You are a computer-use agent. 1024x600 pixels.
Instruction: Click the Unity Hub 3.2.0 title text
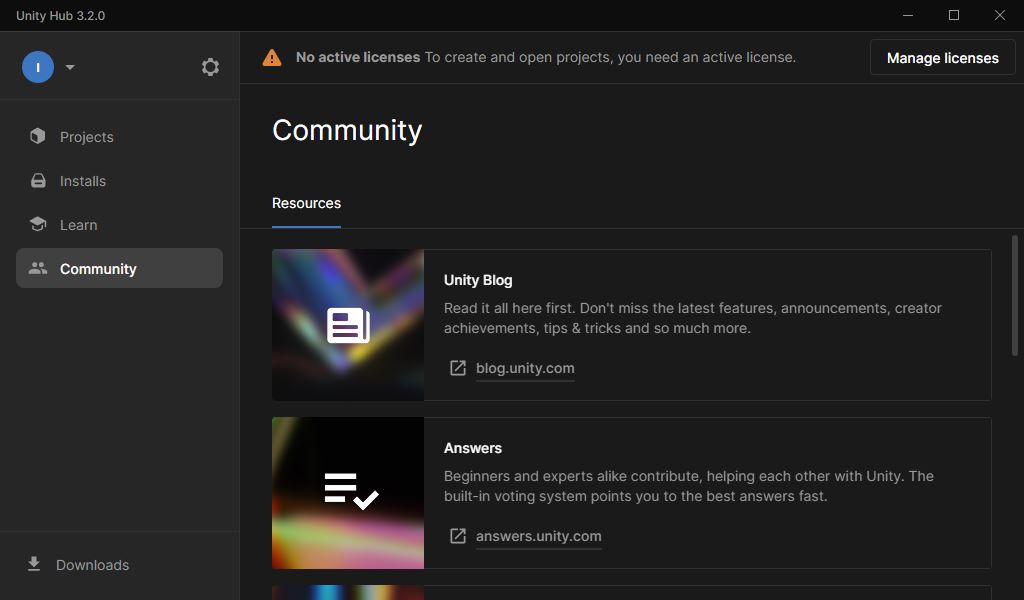[61, 16]
